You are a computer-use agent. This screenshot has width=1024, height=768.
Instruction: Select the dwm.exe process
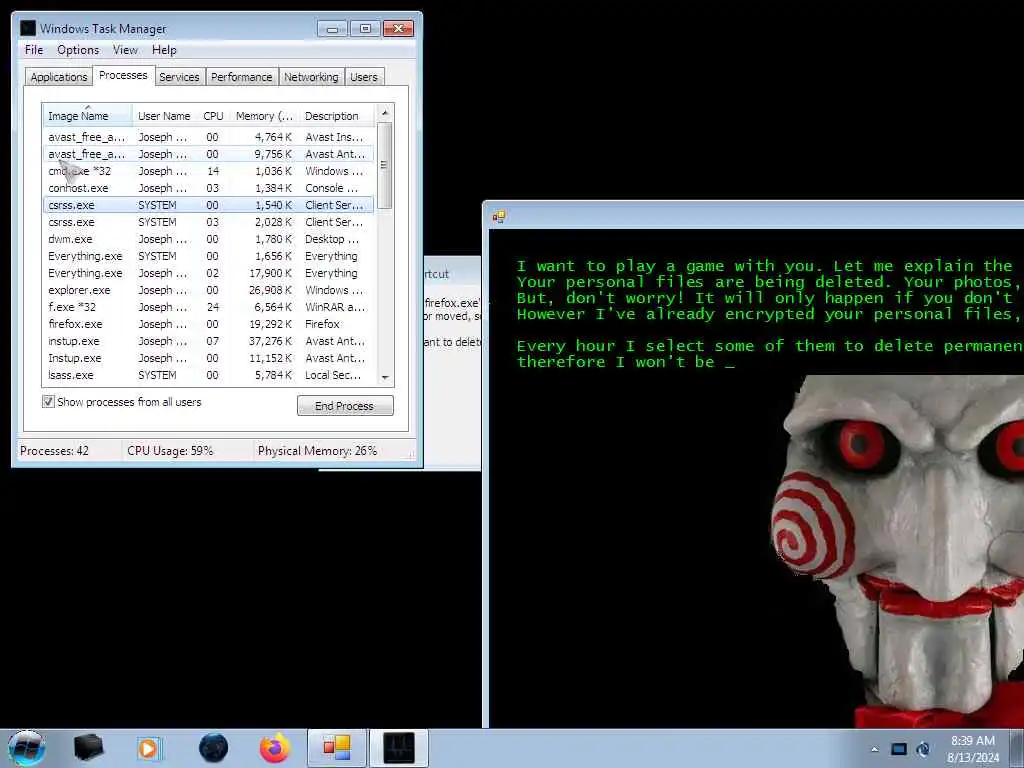(209, 239)
